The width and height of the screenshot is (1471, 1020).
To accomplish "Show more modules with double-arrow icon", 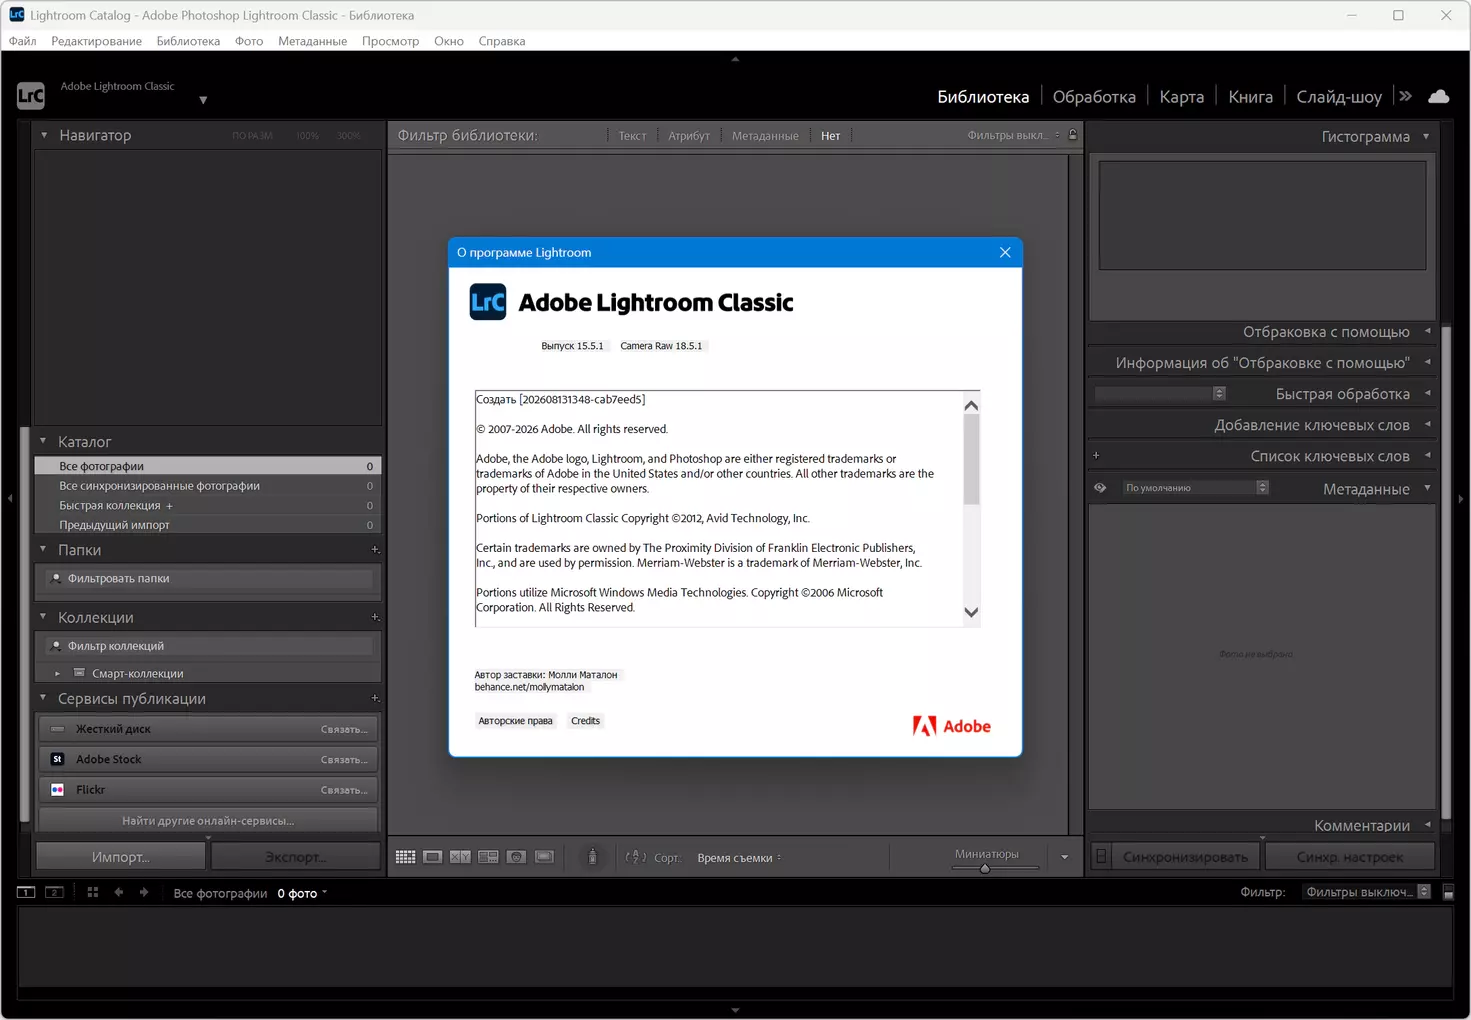I will (1406, 96).
